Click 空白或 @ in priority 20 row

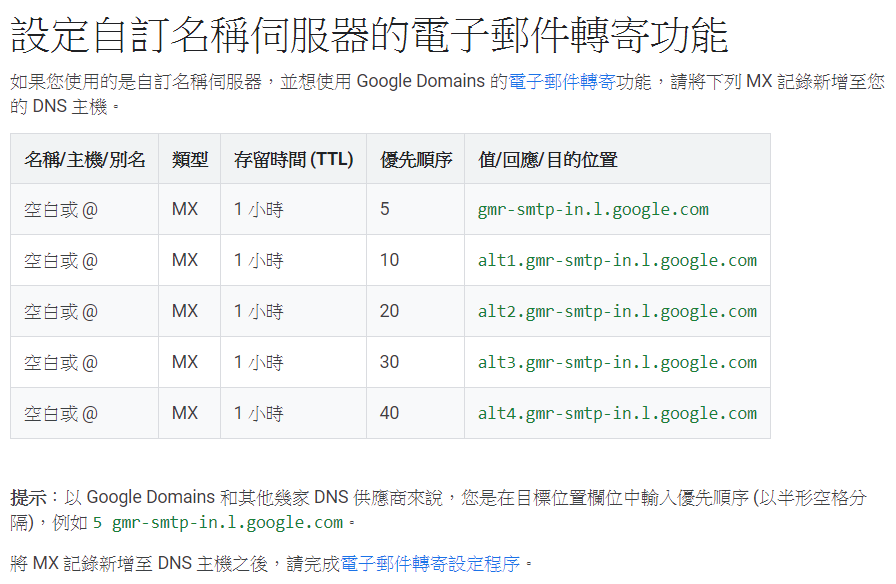(61, 311)
